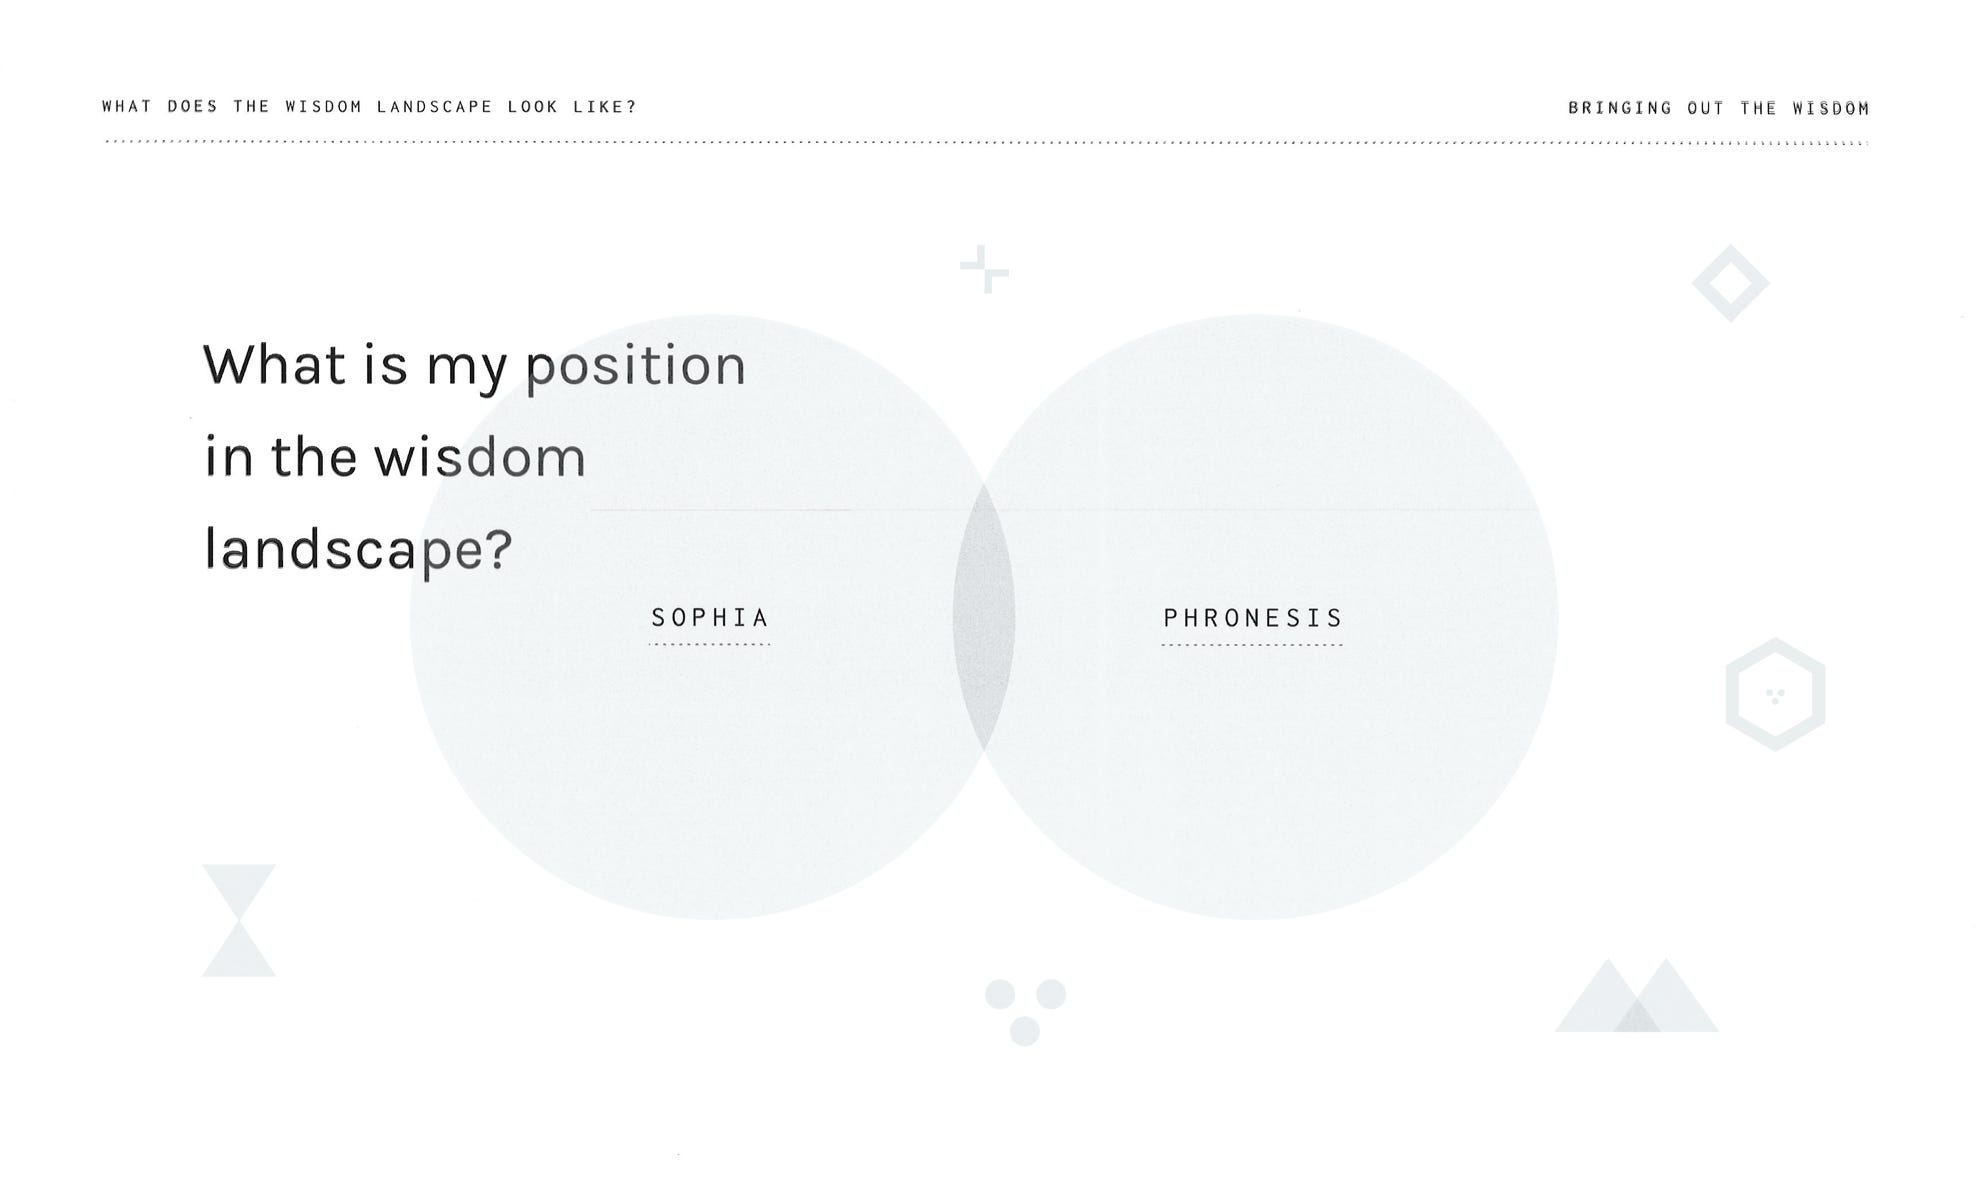The image size is (1980, 1200).
Task: Click the 'in the wisdom' heading line
Action: (395, 457)
